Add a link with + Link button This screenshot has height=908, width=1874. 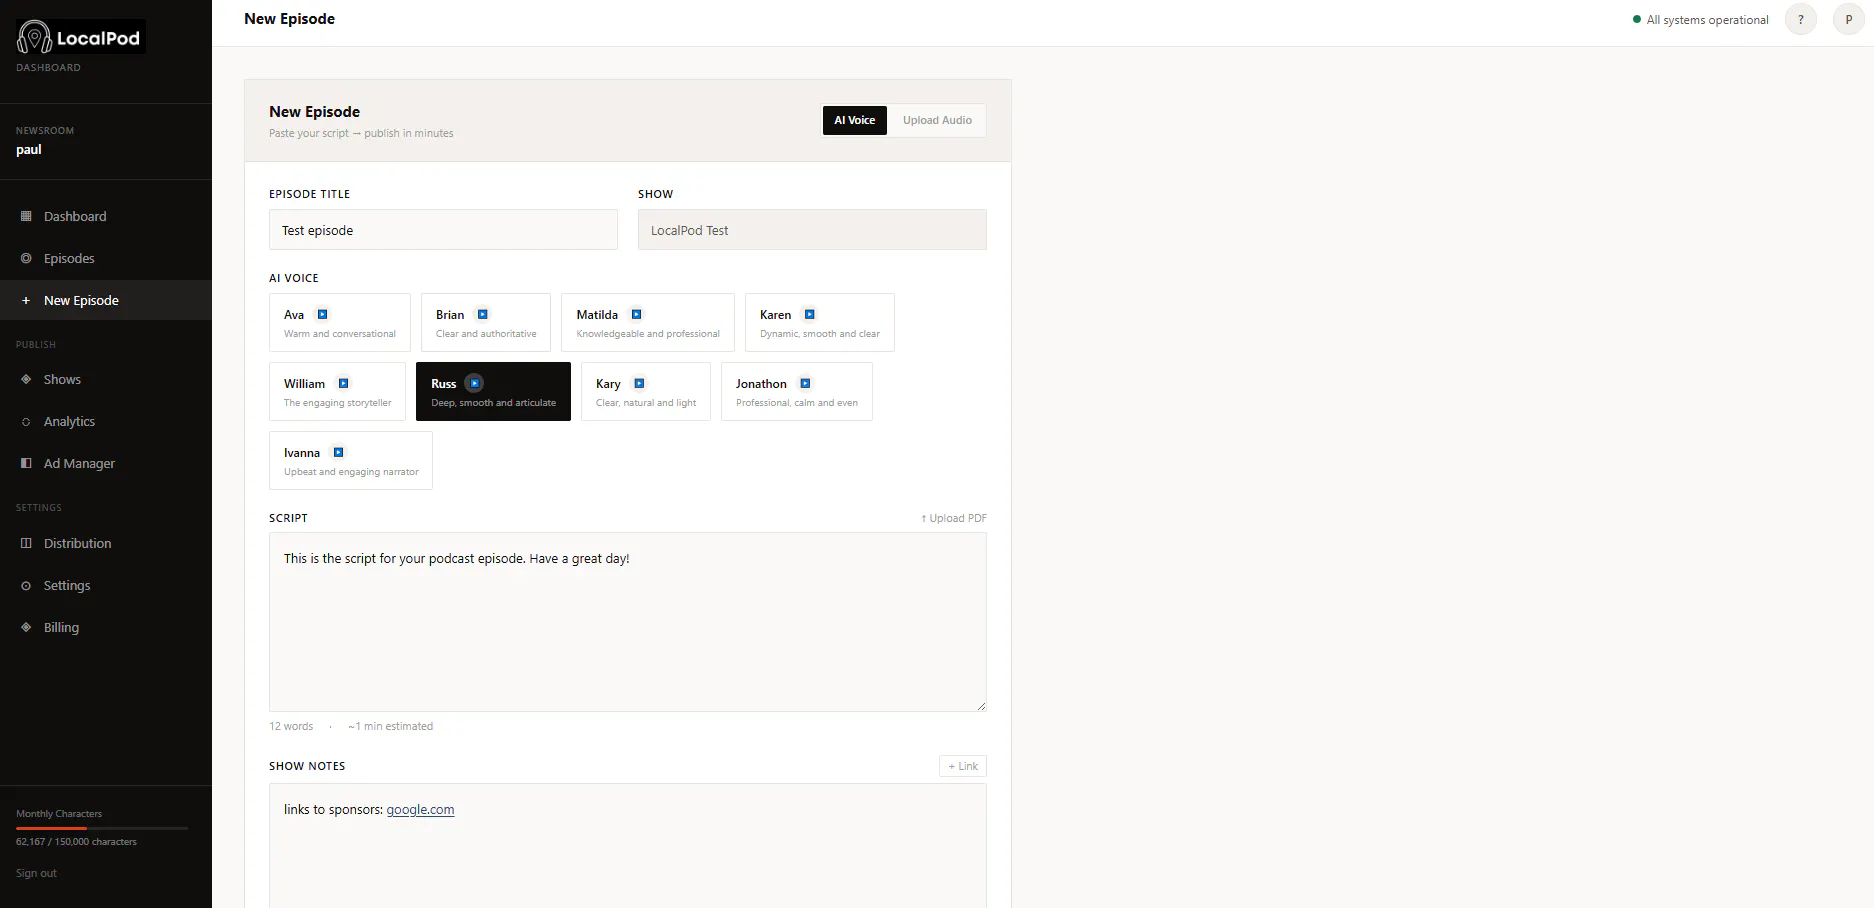[963, 766]
